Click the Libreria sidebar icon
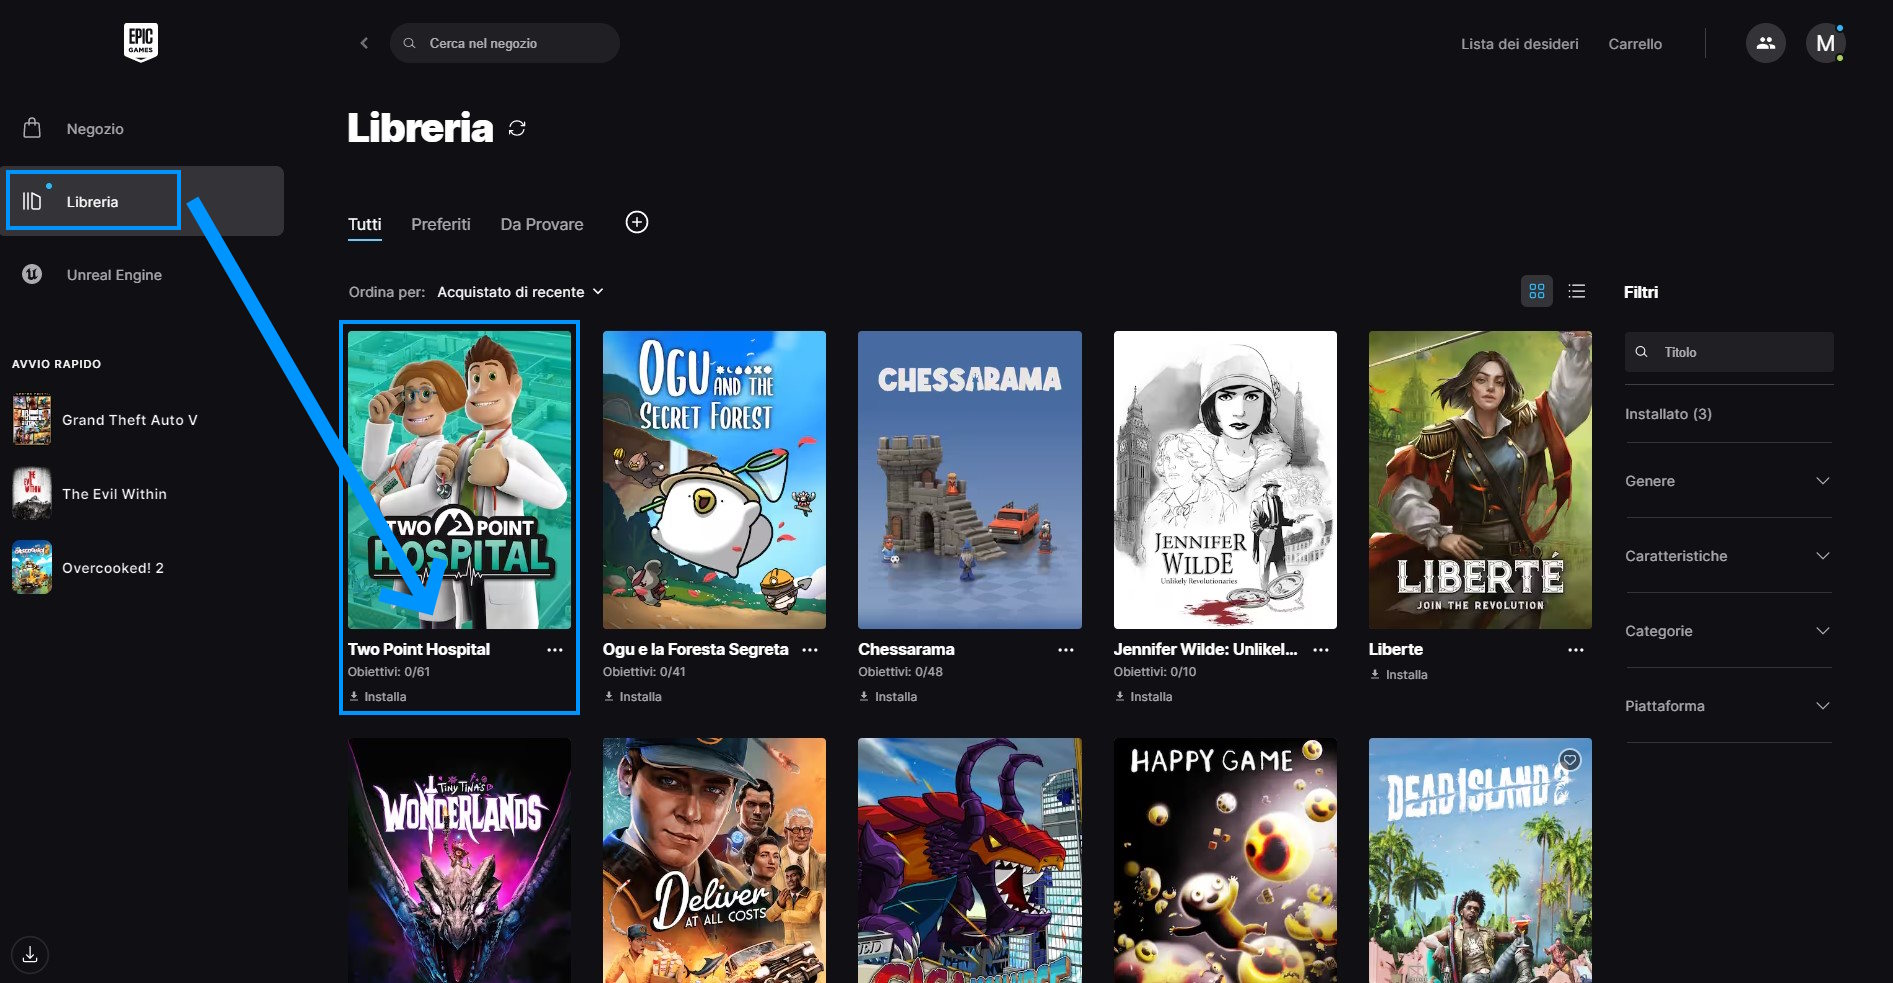 pyautogui.click(x=32, y=201)
